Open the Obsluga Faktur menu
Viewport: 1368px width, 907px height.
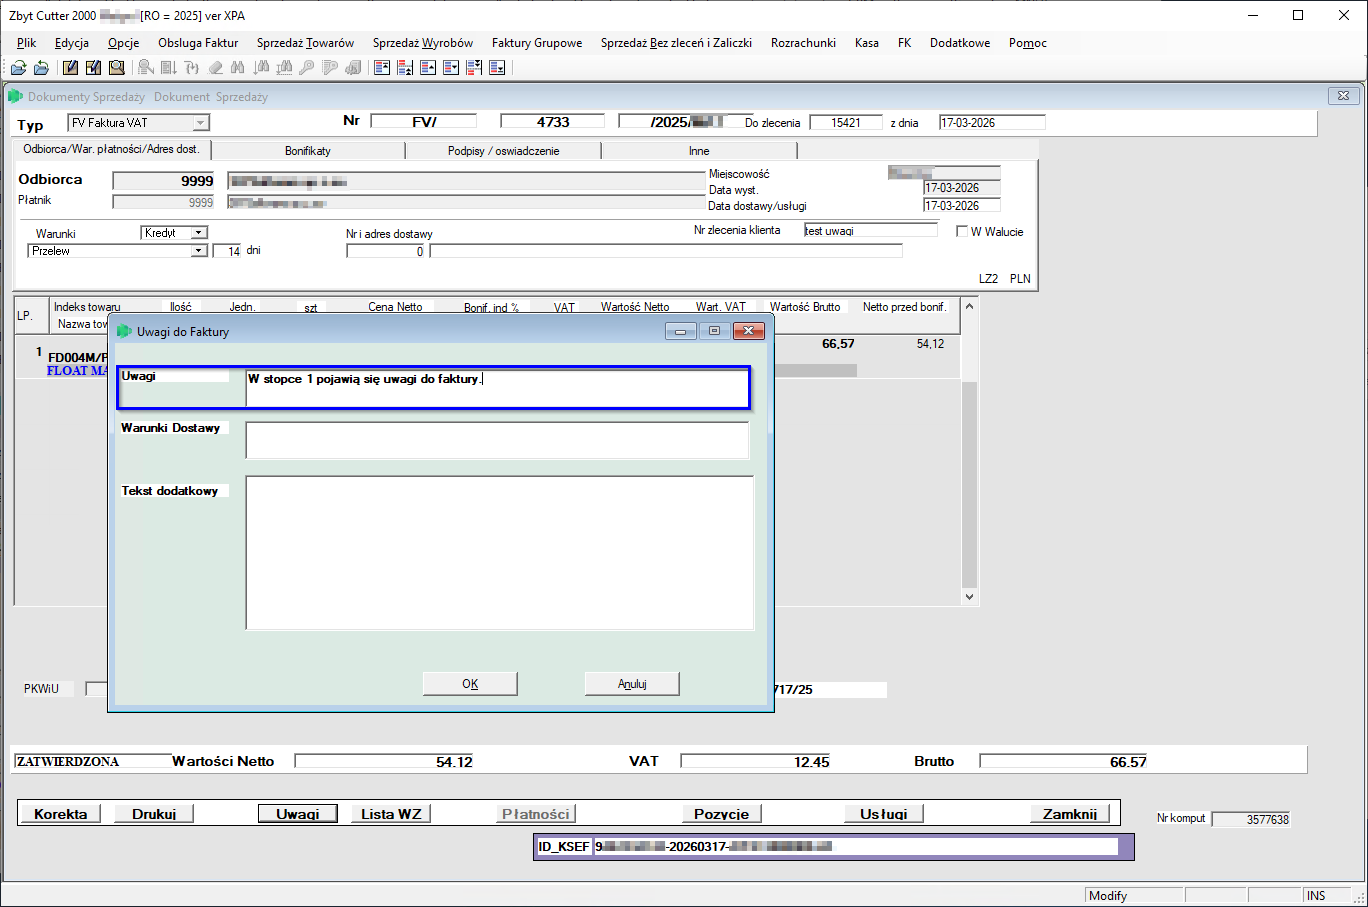point(198,43)
